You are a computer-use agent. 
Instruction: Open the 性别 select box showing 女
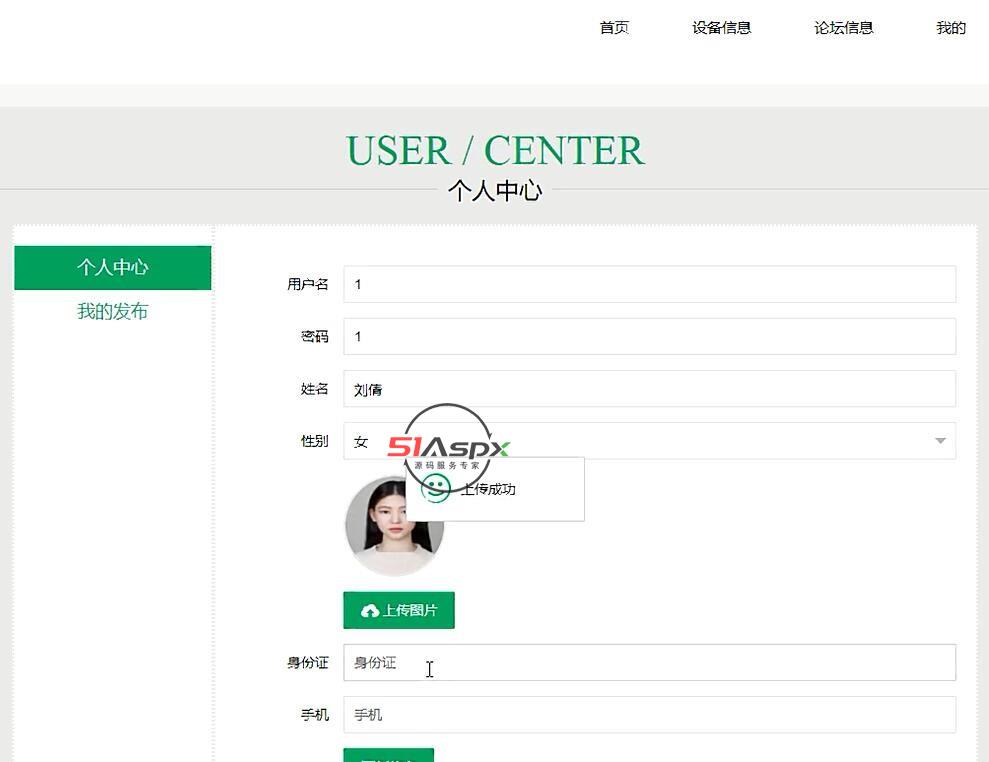pyautogui.click(x=648, y=441)
